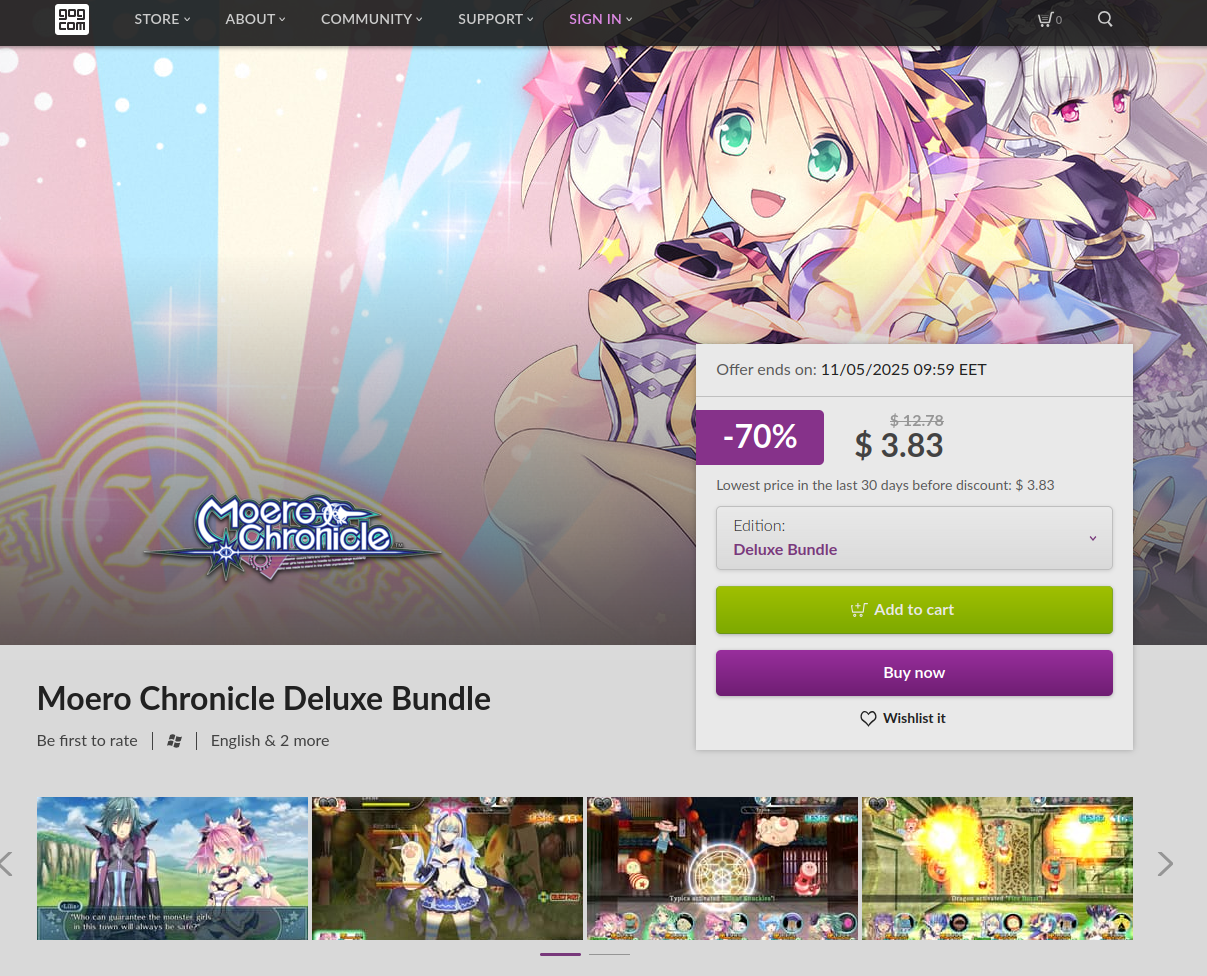Expand the STORE menu

point(162,19)
